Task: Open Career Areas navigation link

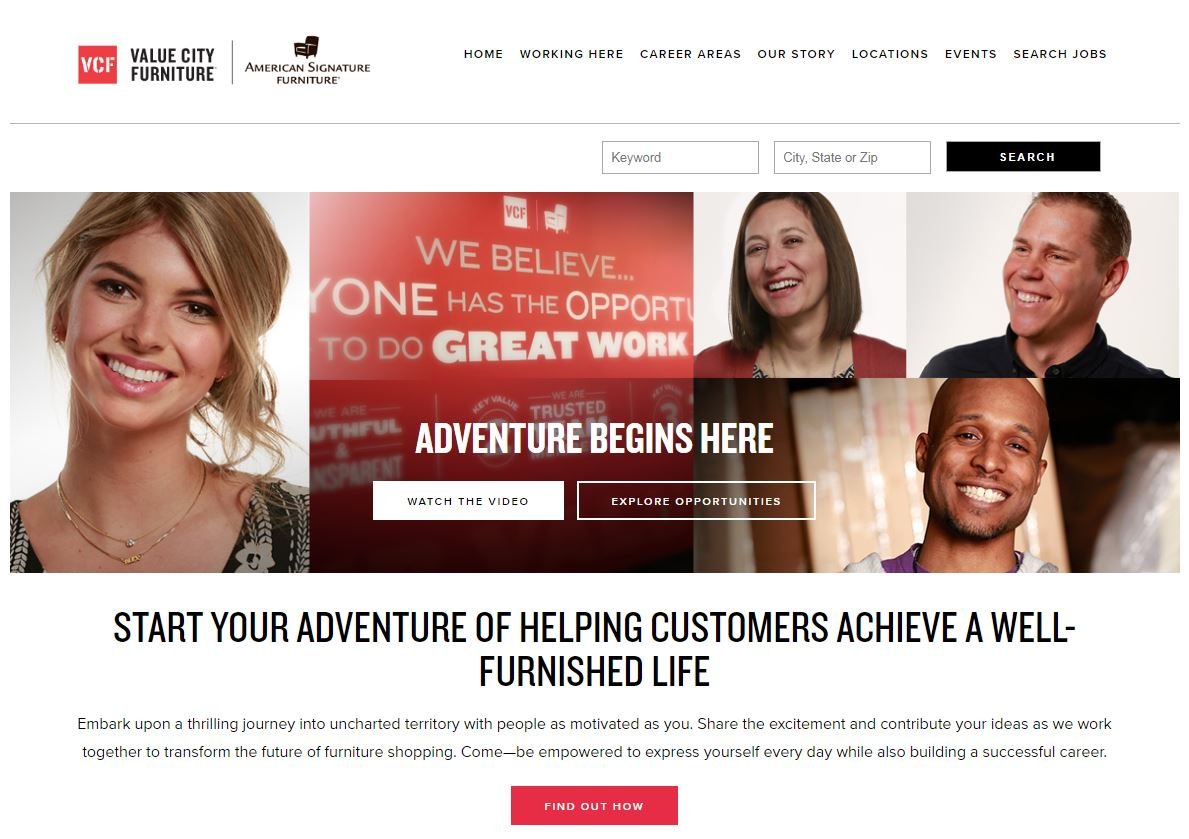Action: pos(690,54)
